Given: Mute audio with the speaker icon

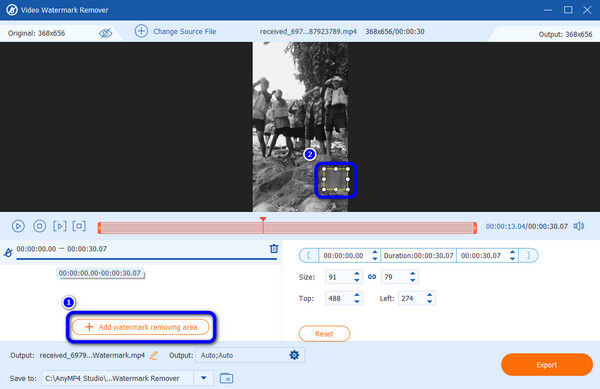Looking at the screenshot, I should click(579, 226).
